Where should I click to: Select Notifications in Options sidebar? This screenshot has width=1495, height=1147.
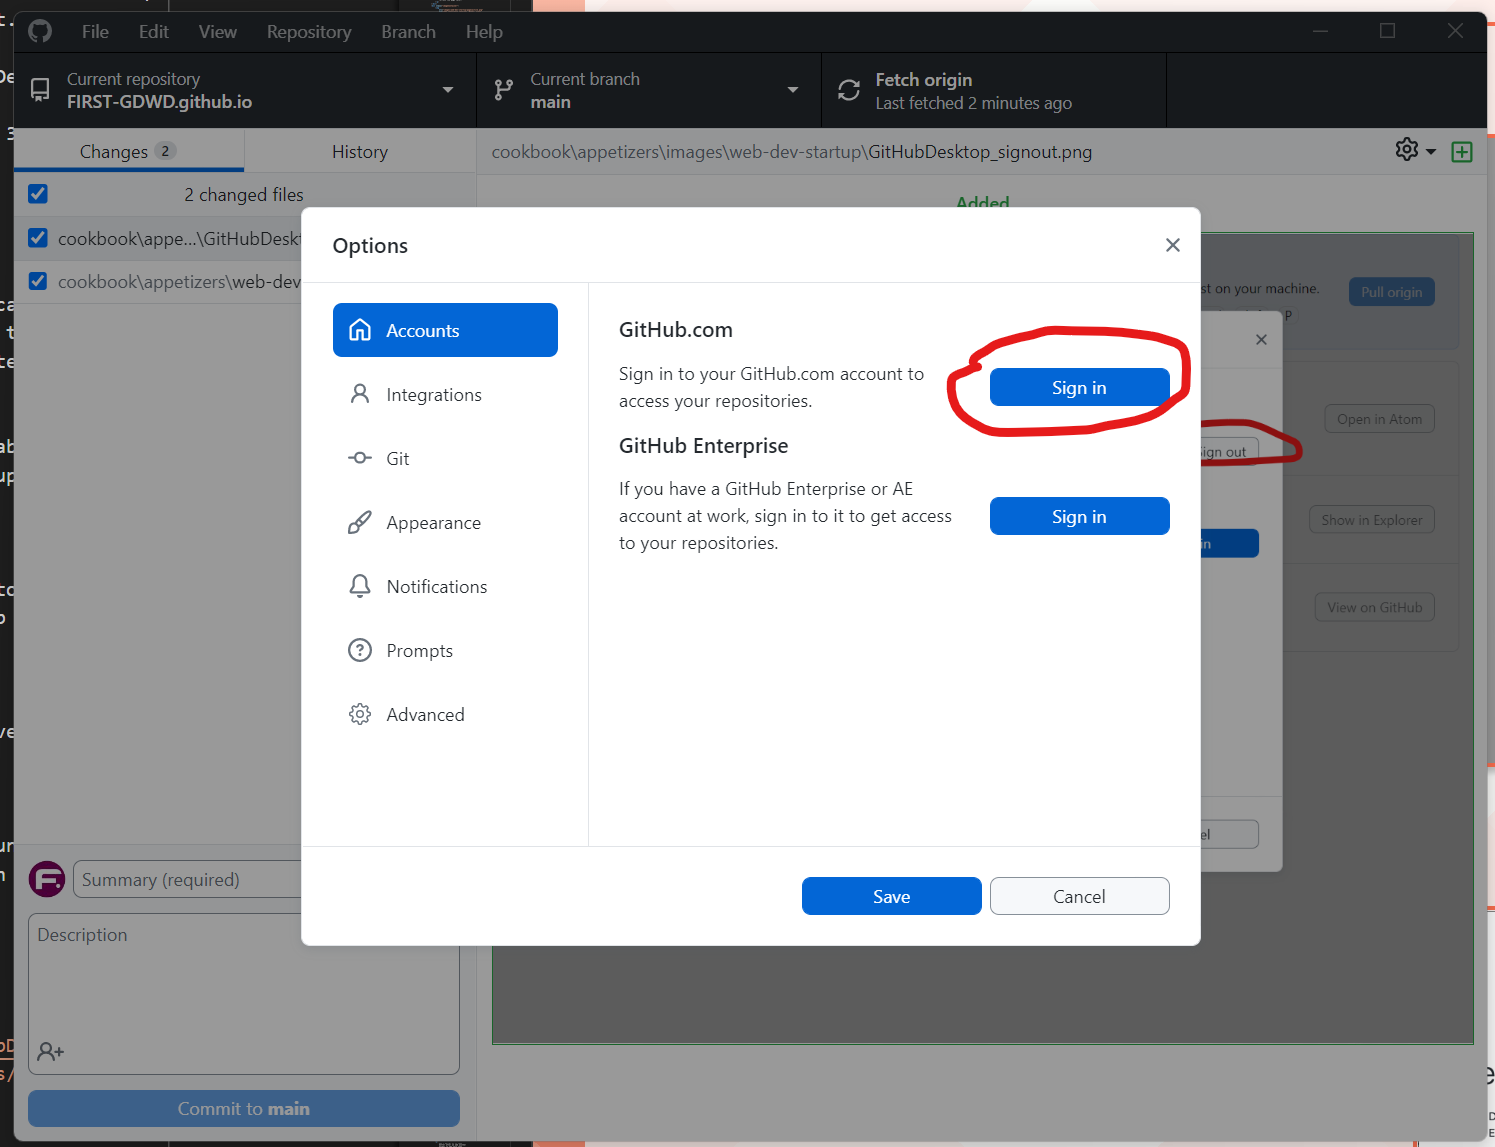(445, 586)
